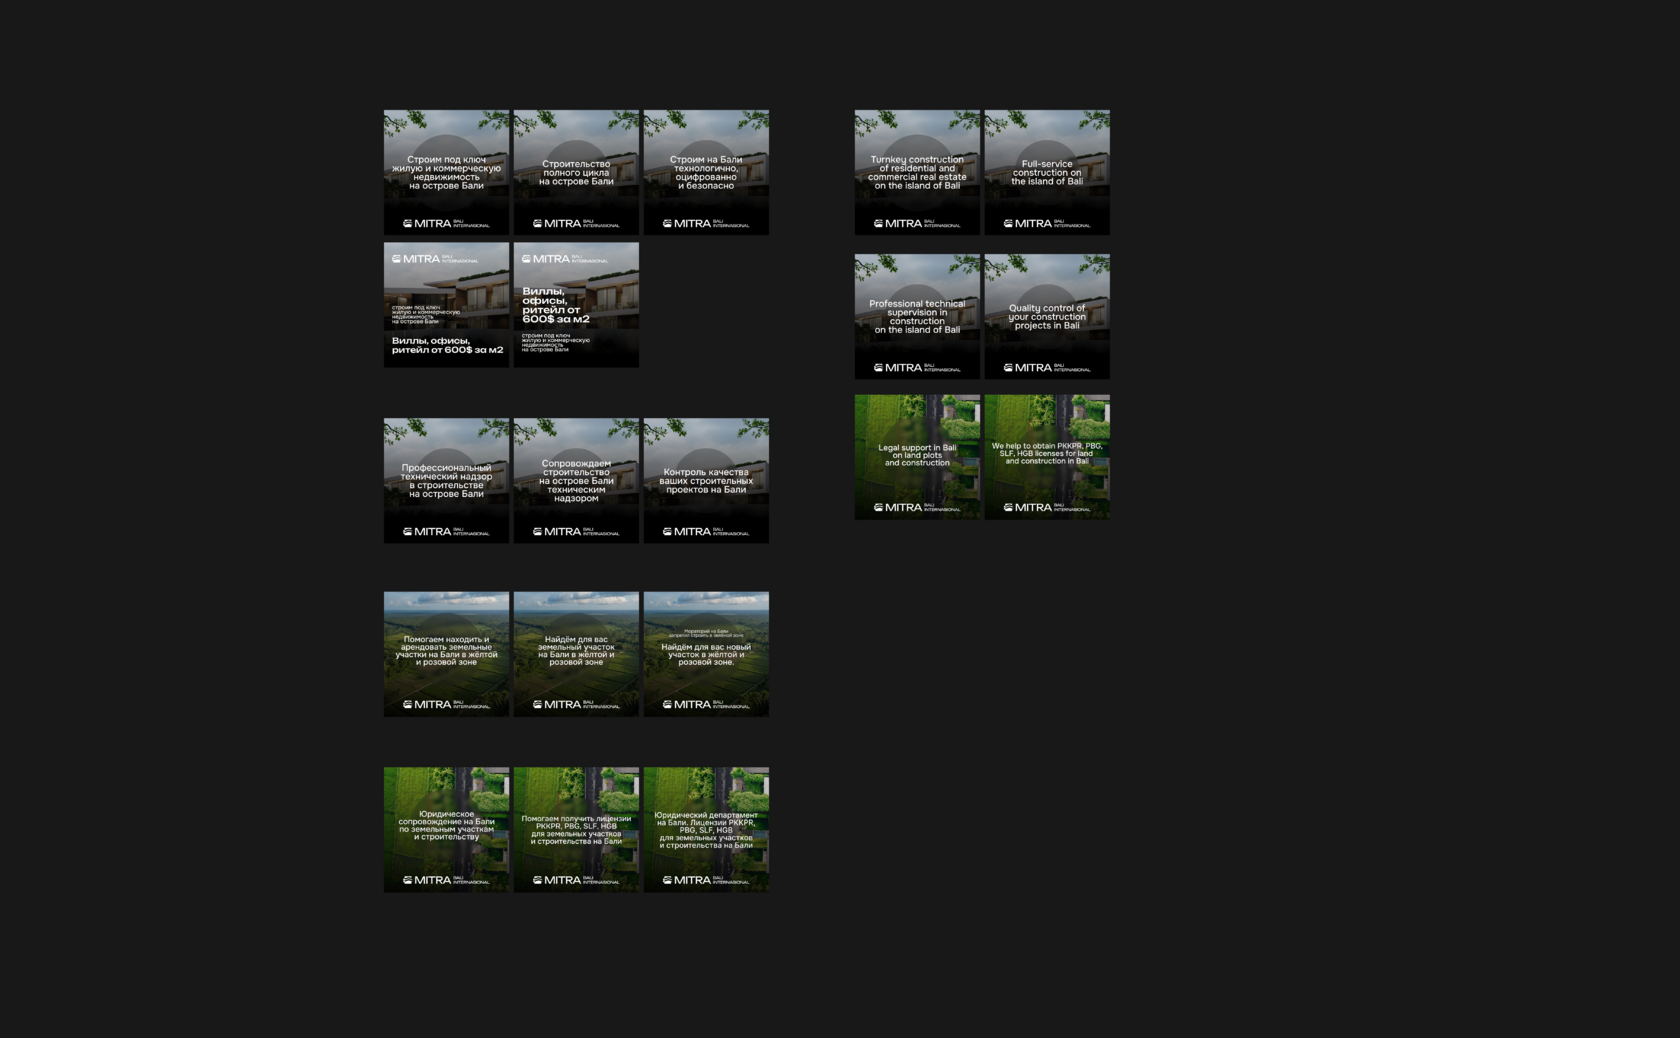Select the 'Профессиональный технический надзор' banner
Image resolution: width=1680 pixels, height=1038 pixels.
click(x=446, y=481)
